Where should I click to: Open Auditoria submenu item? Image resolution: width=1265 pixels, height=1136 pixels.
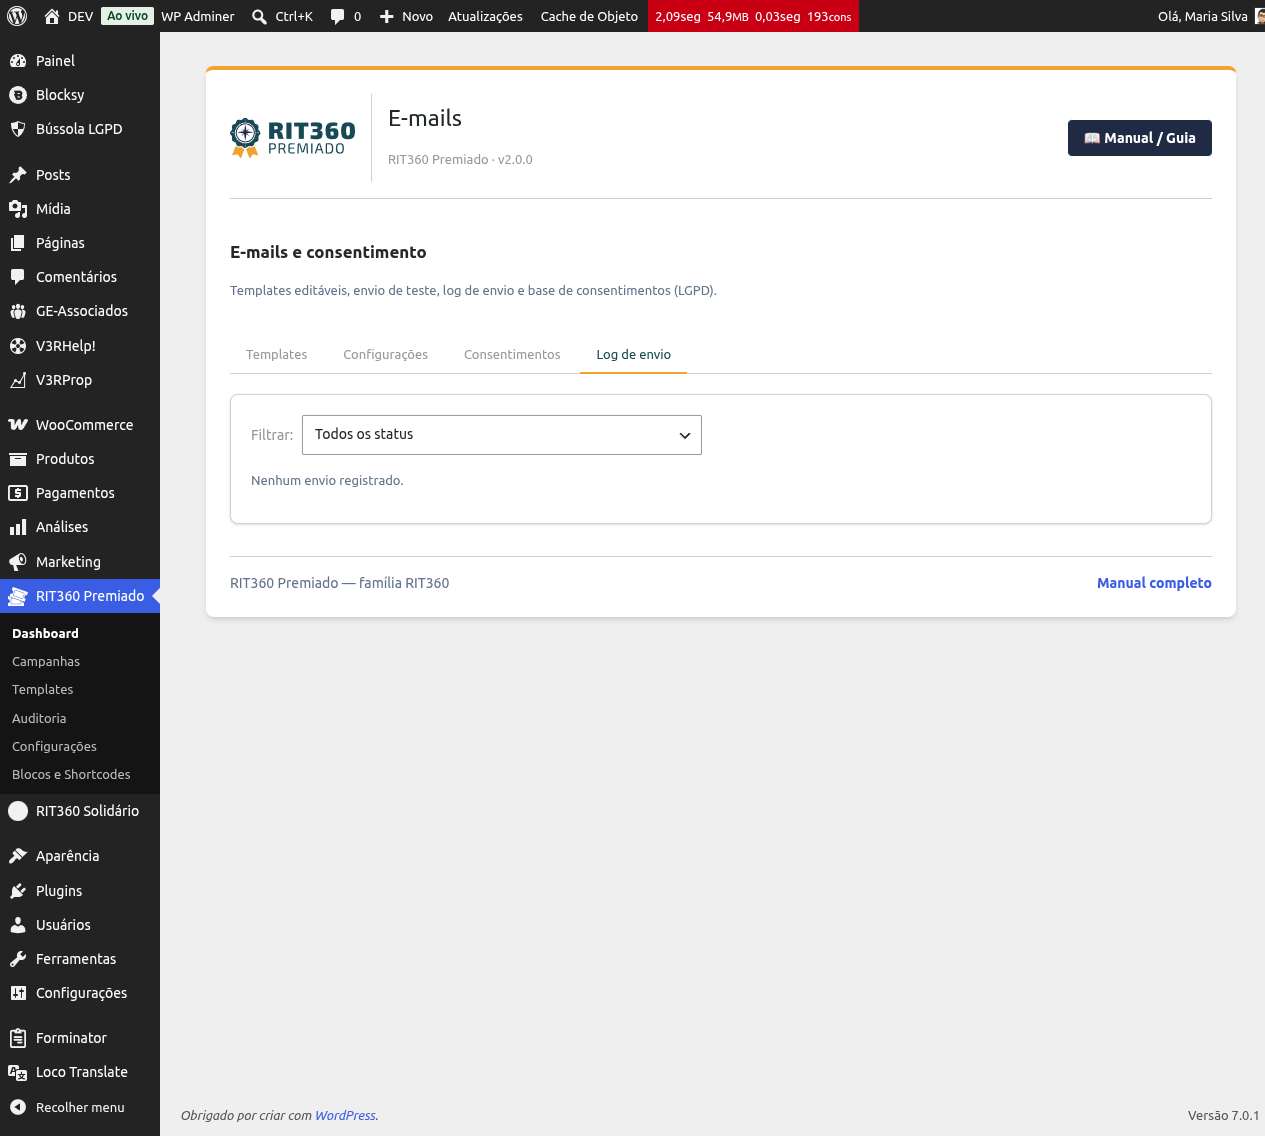click(39, 719)
